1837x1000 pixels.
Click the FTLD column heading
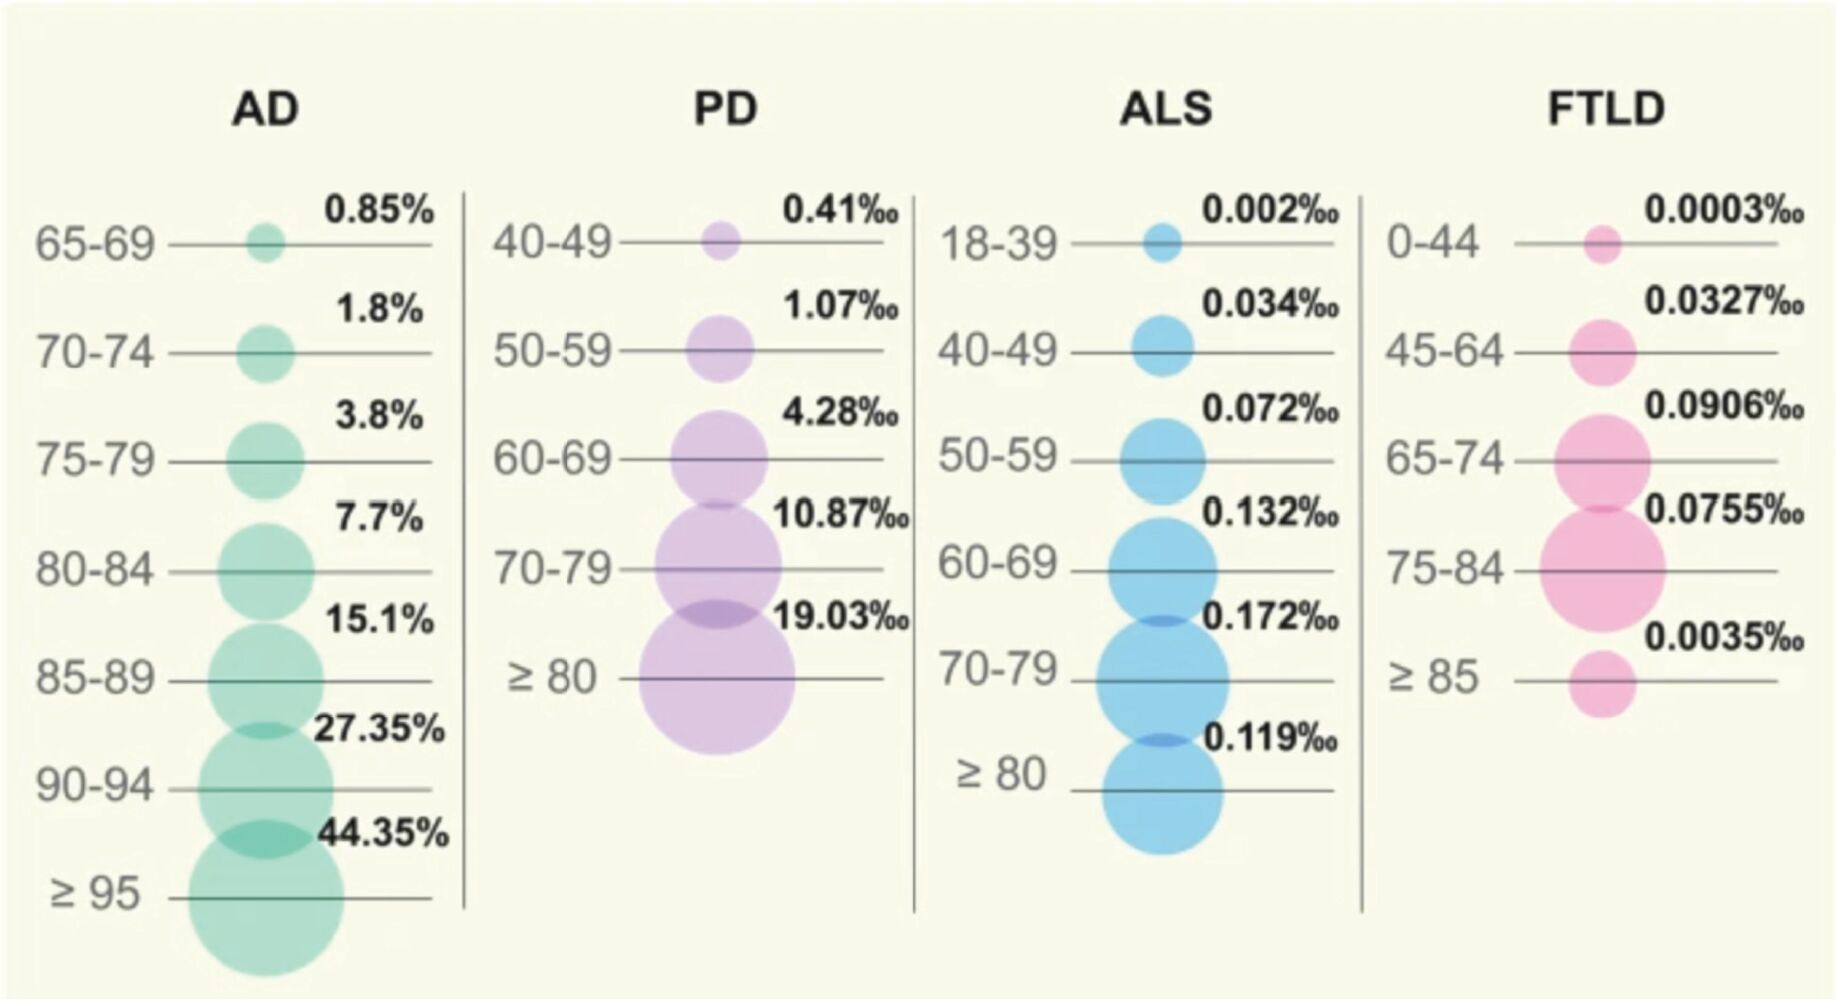pyautogui.click(x=1607, y=109)
